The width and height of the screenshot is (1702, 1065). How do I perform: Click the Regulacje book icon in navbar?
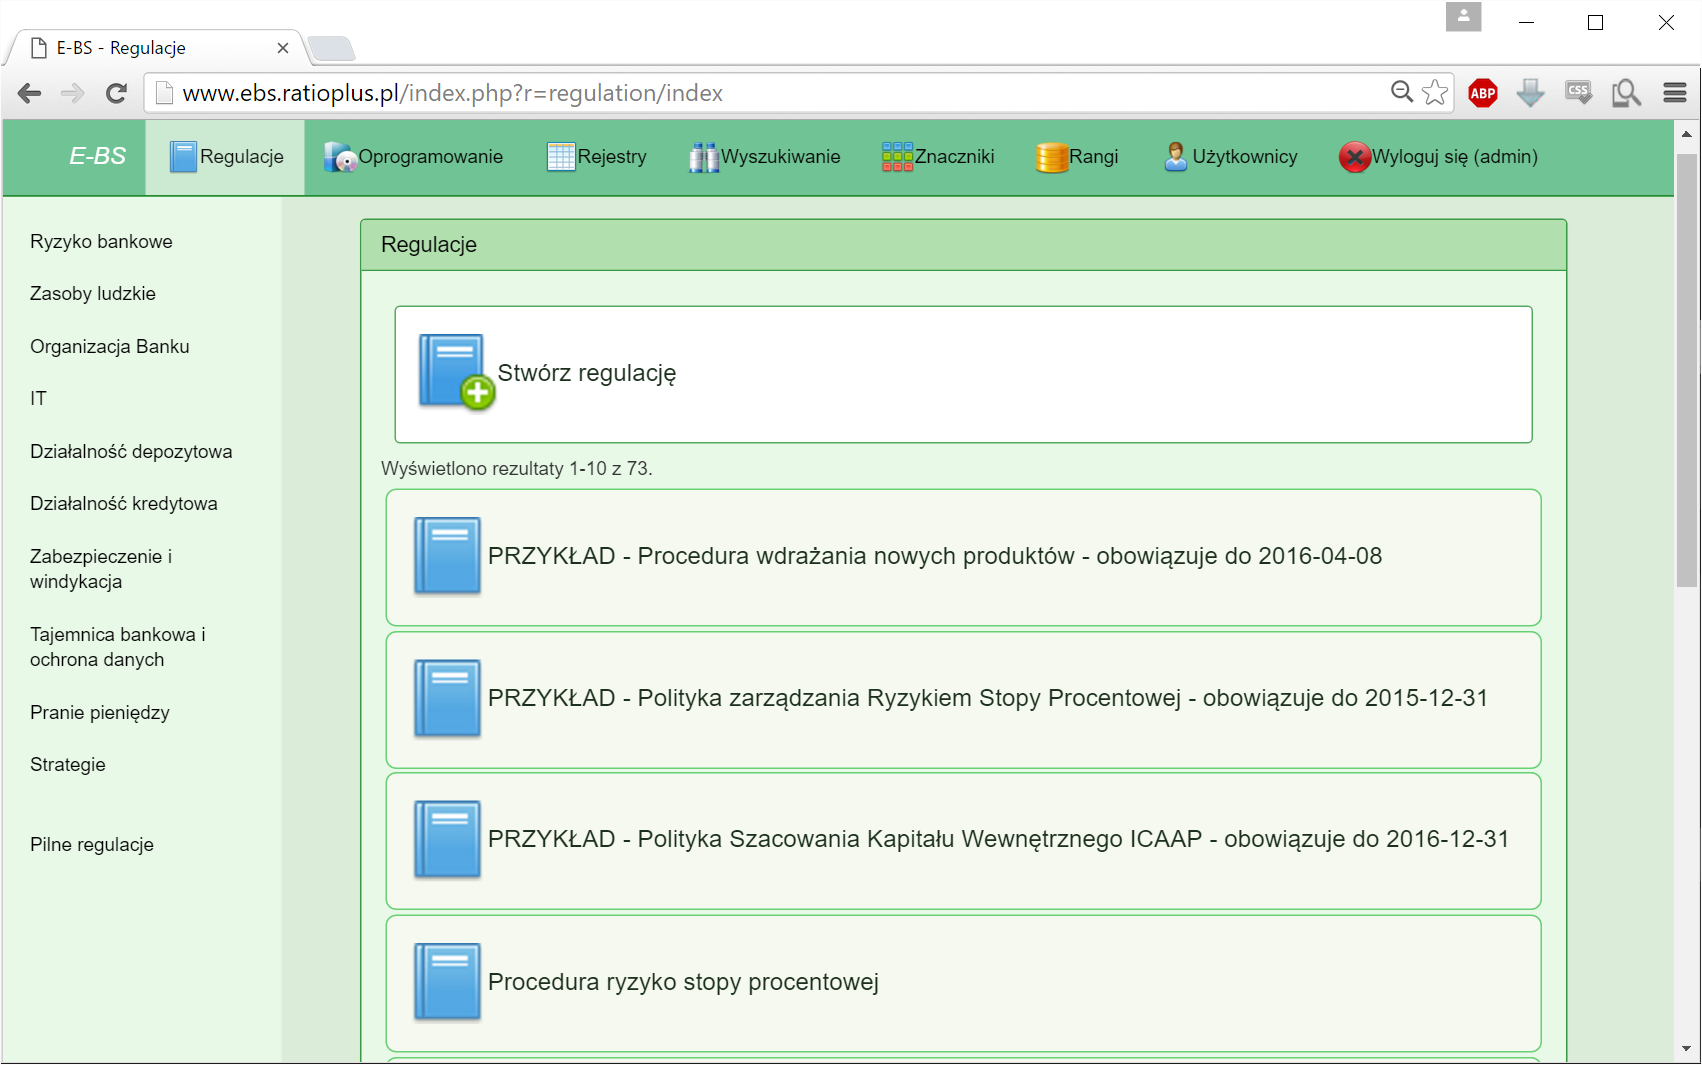(183, 157)
